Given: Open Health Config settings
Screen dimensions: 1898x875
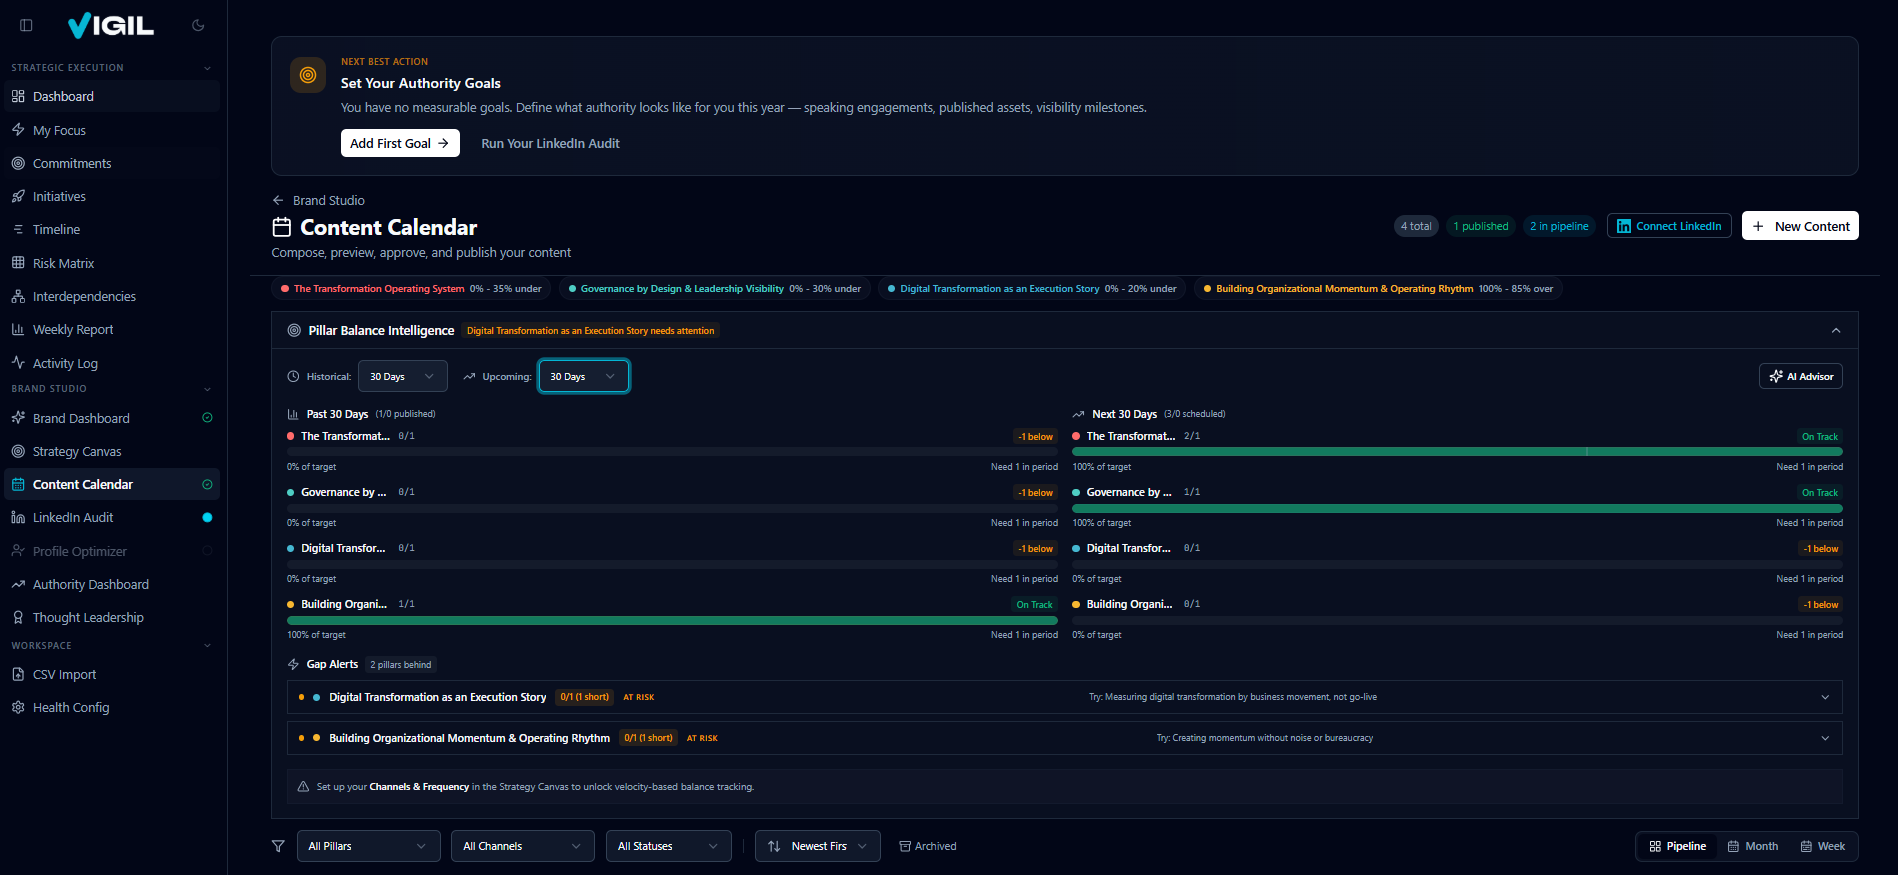Looking at the screenshot, I should 71,707.
